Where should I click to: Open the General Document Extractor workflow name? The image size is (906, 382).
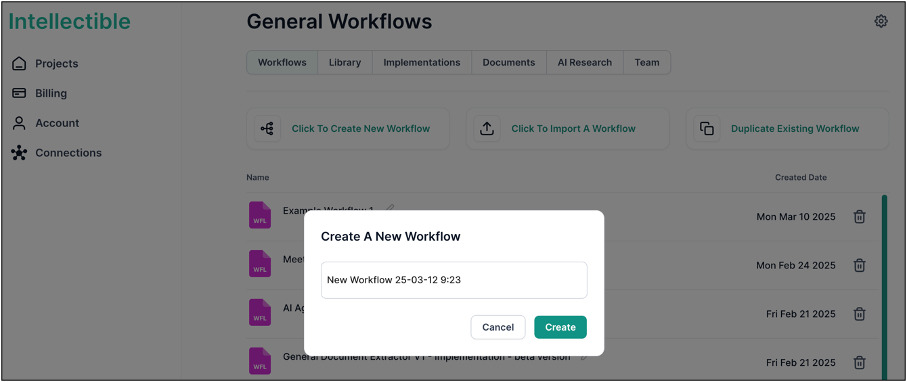(426, 357)
